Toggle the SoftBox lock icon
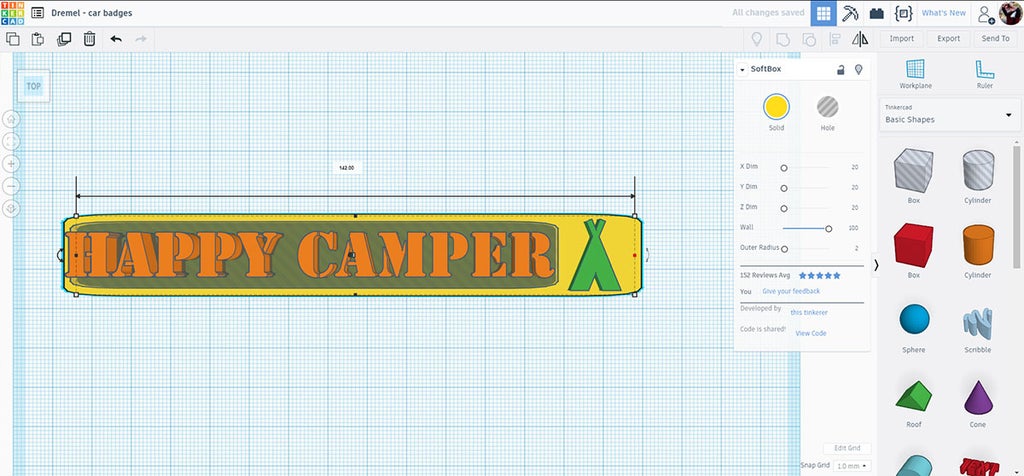1024x476 pixels. (x=840, y=70)
